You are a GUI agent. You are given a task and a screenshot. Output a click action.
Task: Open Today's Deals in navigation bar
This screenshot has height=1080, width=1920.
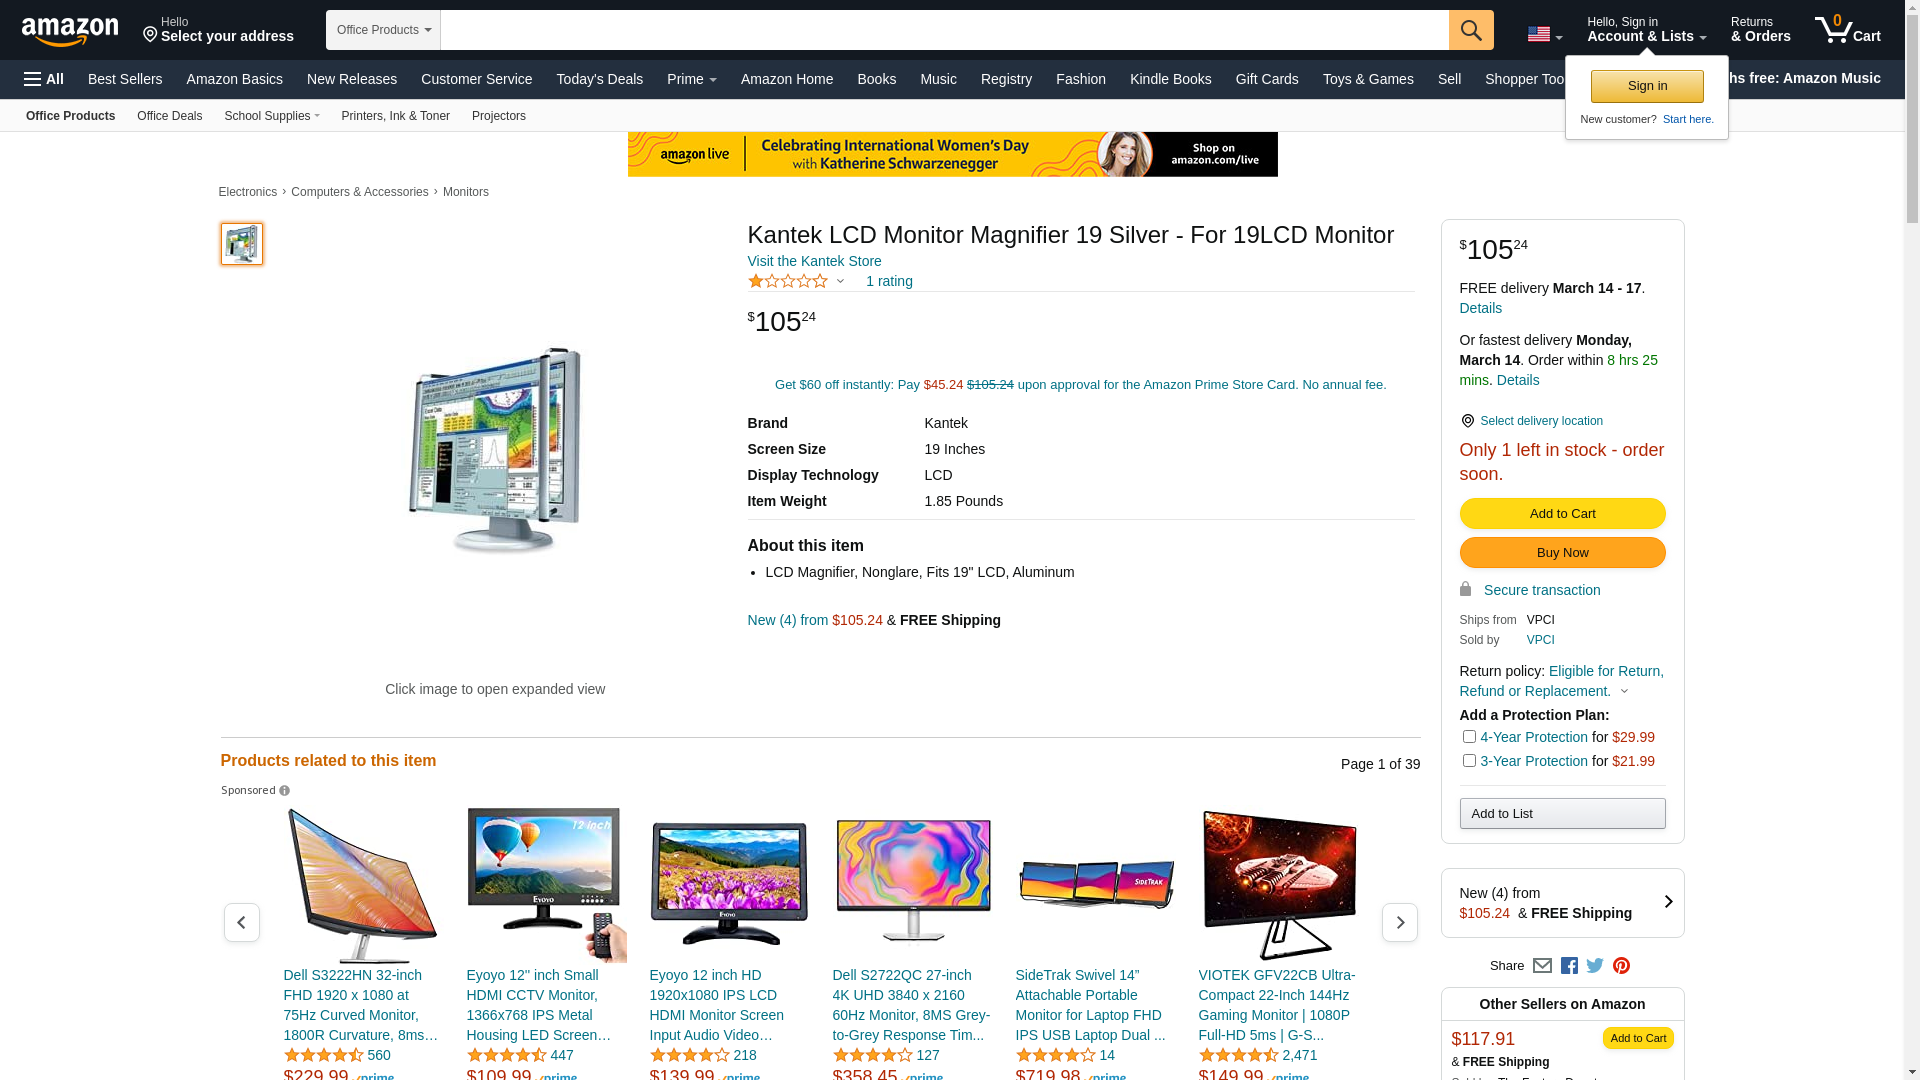600,79
